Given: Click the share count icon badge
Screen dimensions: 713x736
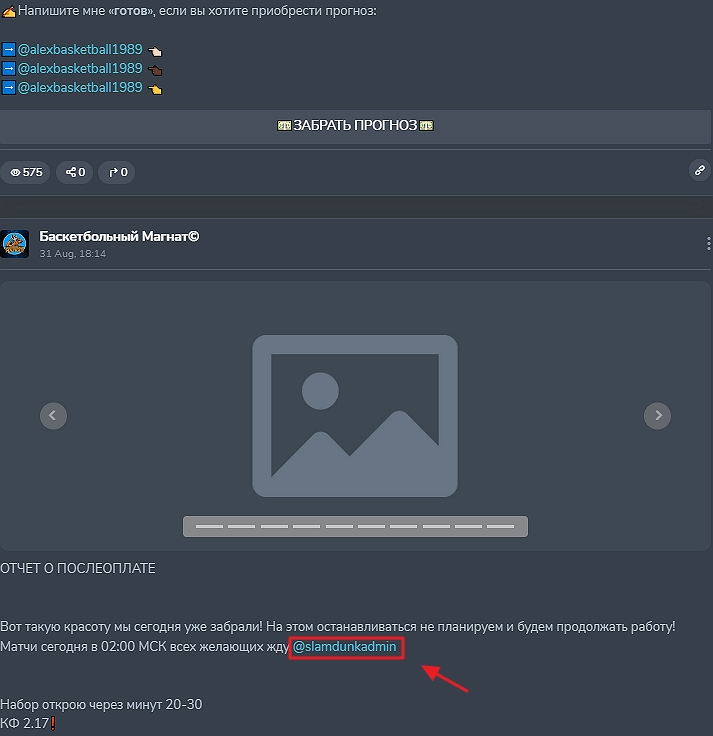Looking at the screenshot, I should [x=75, y=172].
